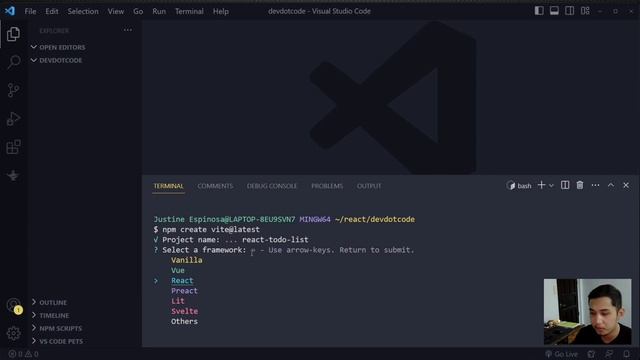Open the Terminal menu
The width and height of the screenshot is (640, 360).
click(189, 11)
